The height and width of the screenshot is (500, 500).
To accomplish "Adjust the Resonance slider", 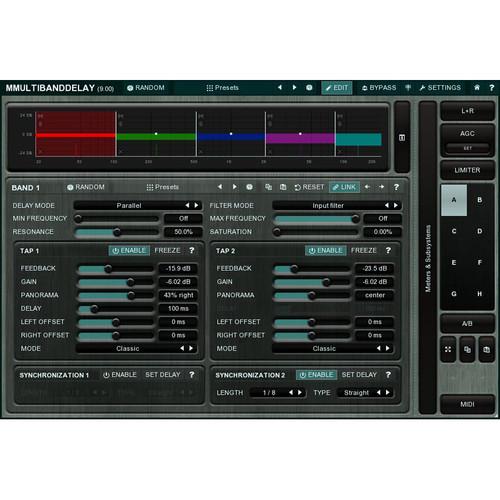I will pyautogui.click(x=116, y=232).
